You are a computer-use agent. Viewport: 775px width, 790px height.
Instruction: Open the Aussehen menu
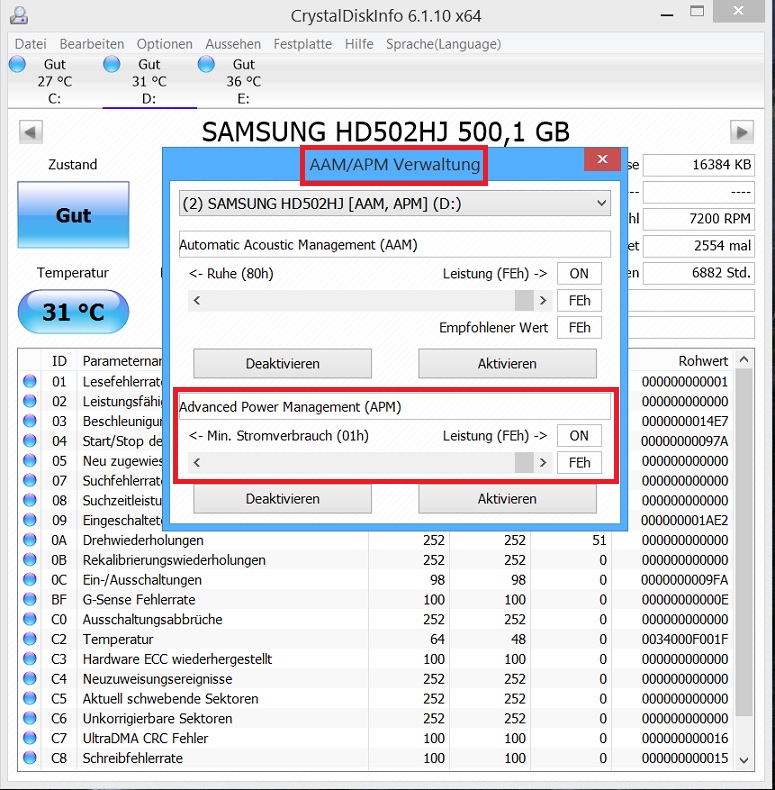point(233,44)
